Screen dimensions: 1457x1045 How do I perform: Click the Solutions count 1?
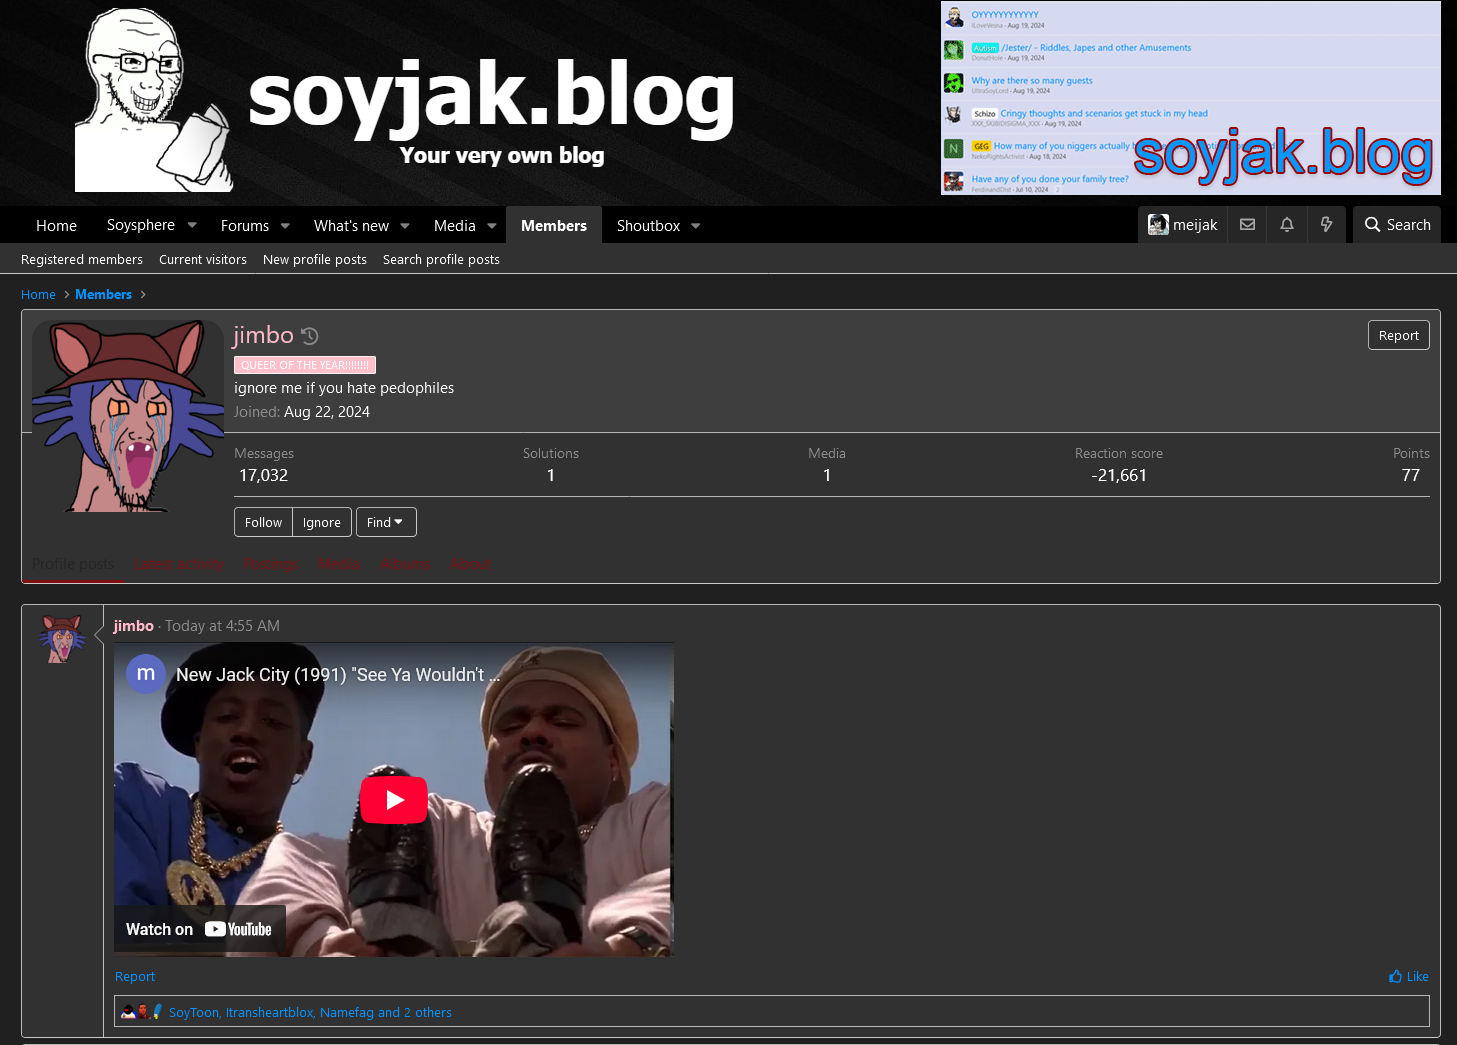[x=551, y=476]
